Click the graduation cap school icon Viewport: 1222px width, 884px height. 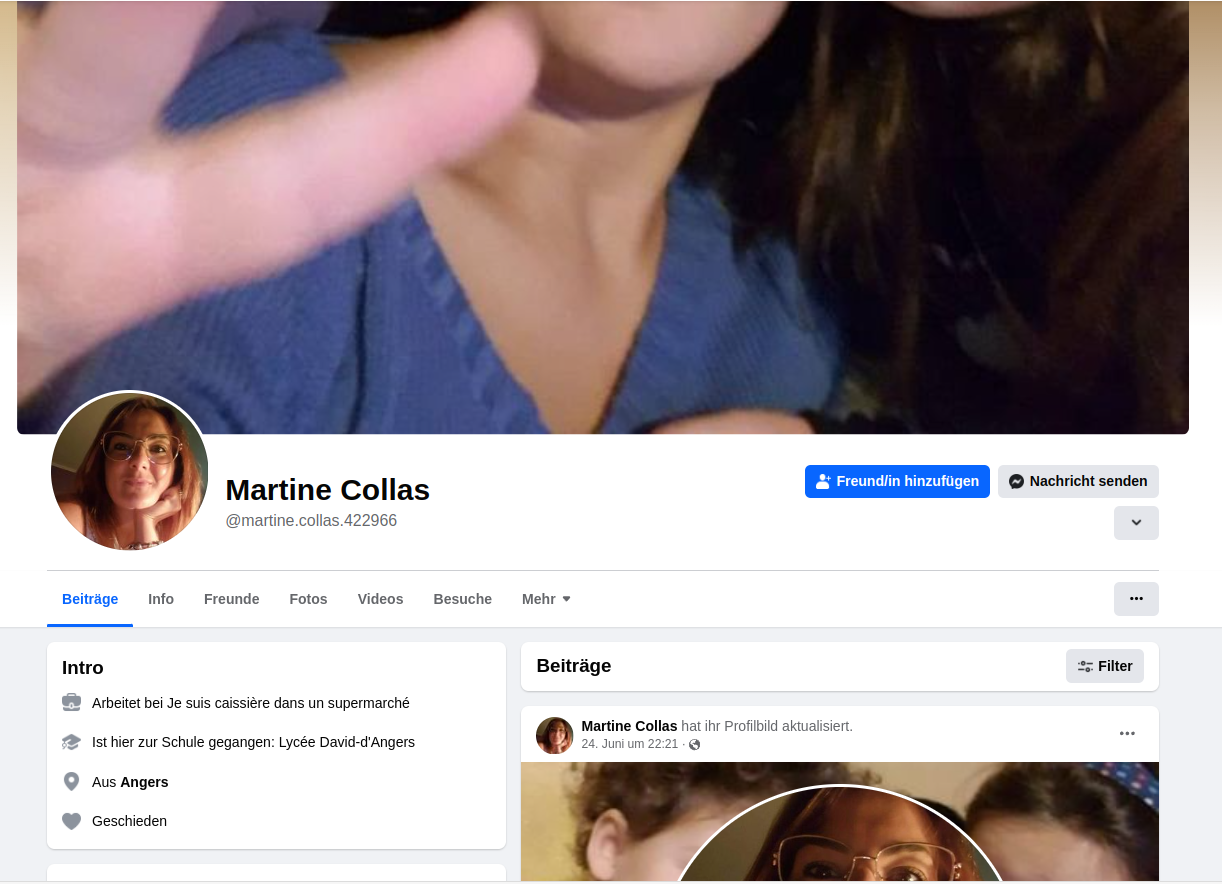point(71,742)
